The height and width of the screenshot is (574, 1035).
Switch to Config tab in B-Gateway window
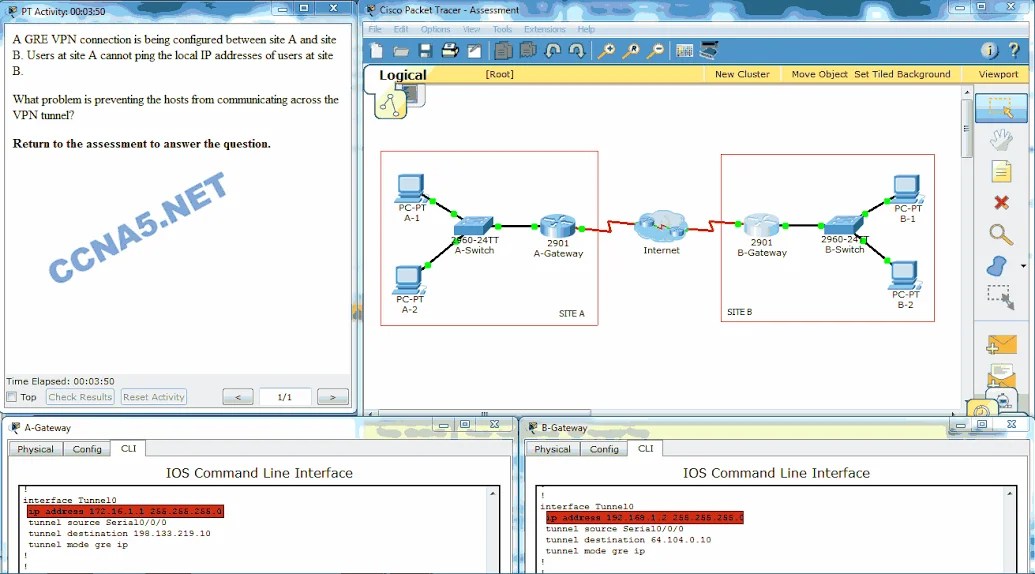tap(604, 449)
